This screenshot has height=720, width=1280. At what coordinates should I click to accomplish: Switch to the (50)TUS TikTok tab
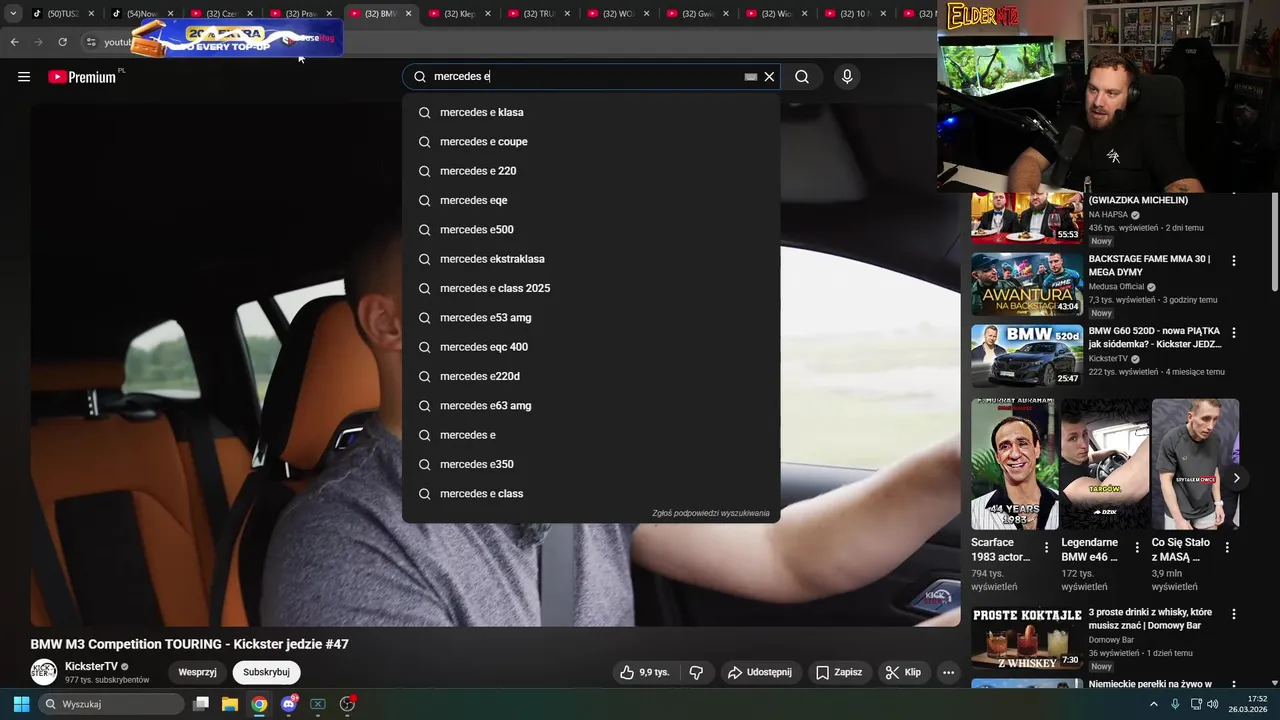pos(62,14)
